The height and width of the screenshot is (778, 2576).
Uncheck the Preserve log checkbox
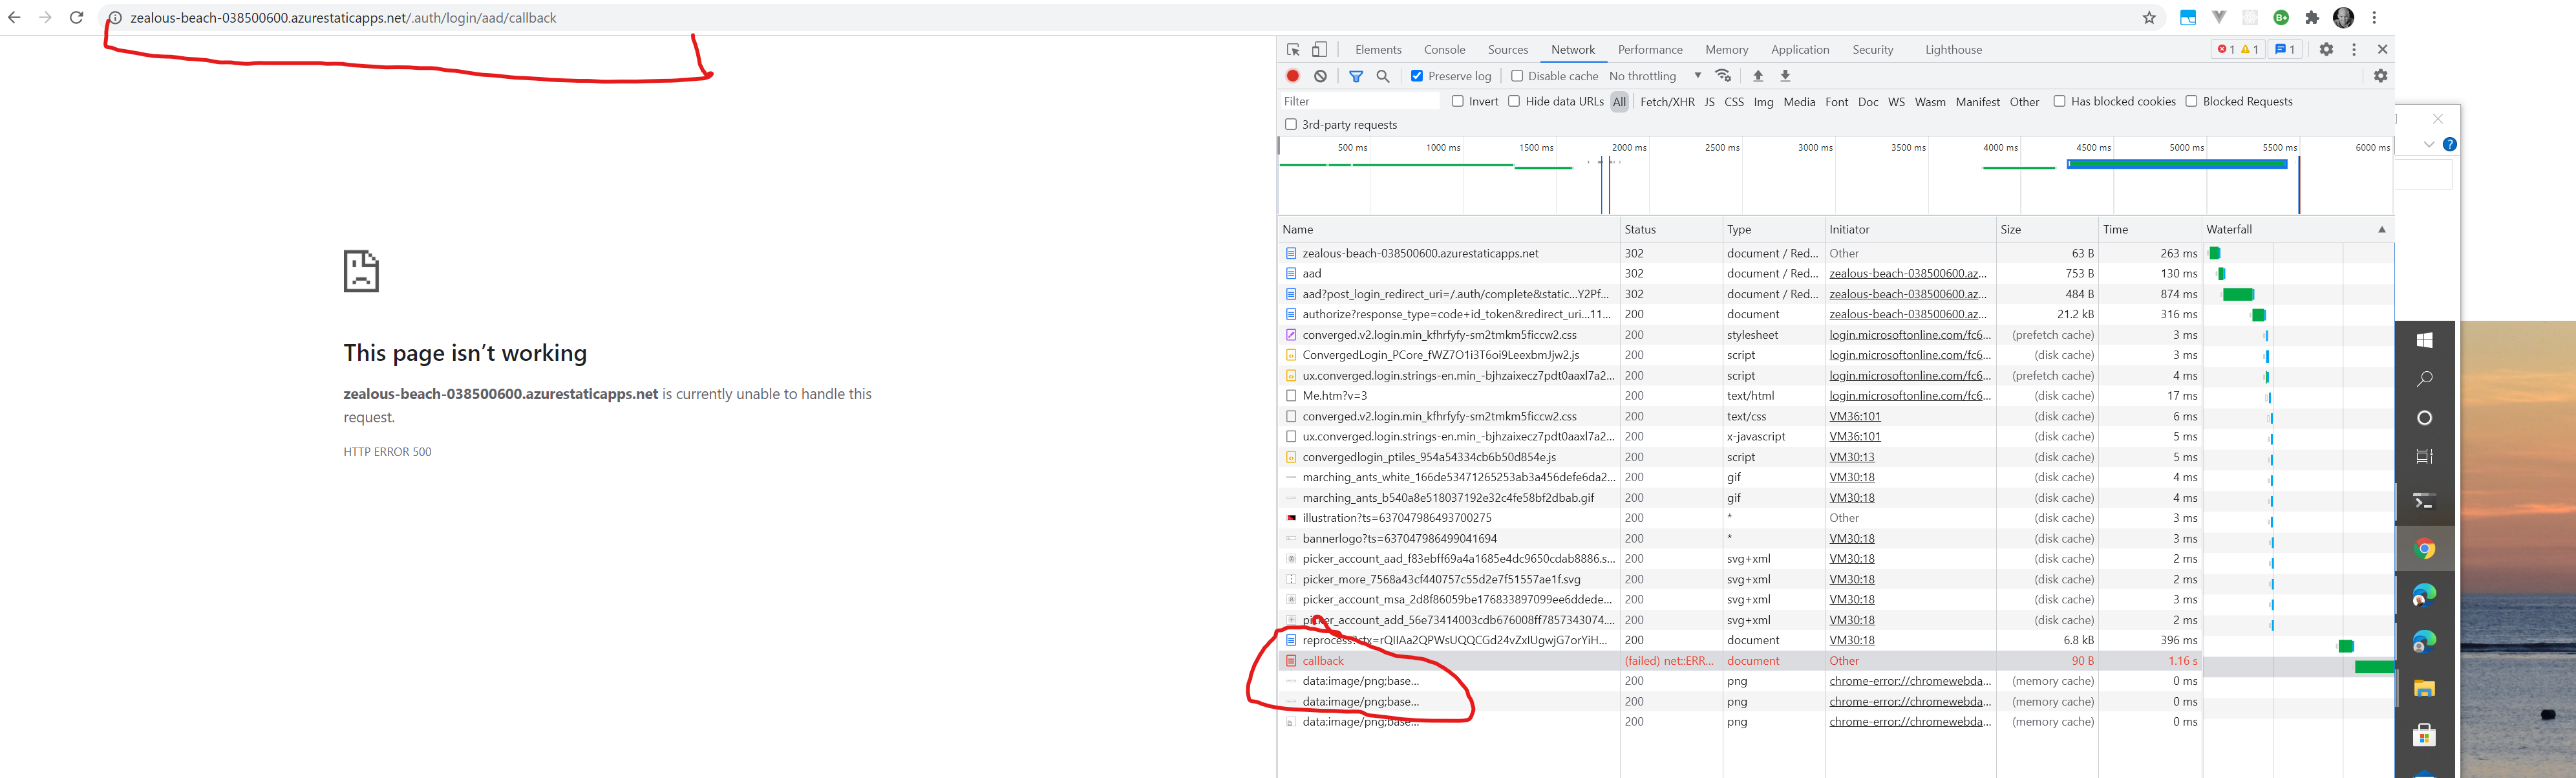[1417, 76]
